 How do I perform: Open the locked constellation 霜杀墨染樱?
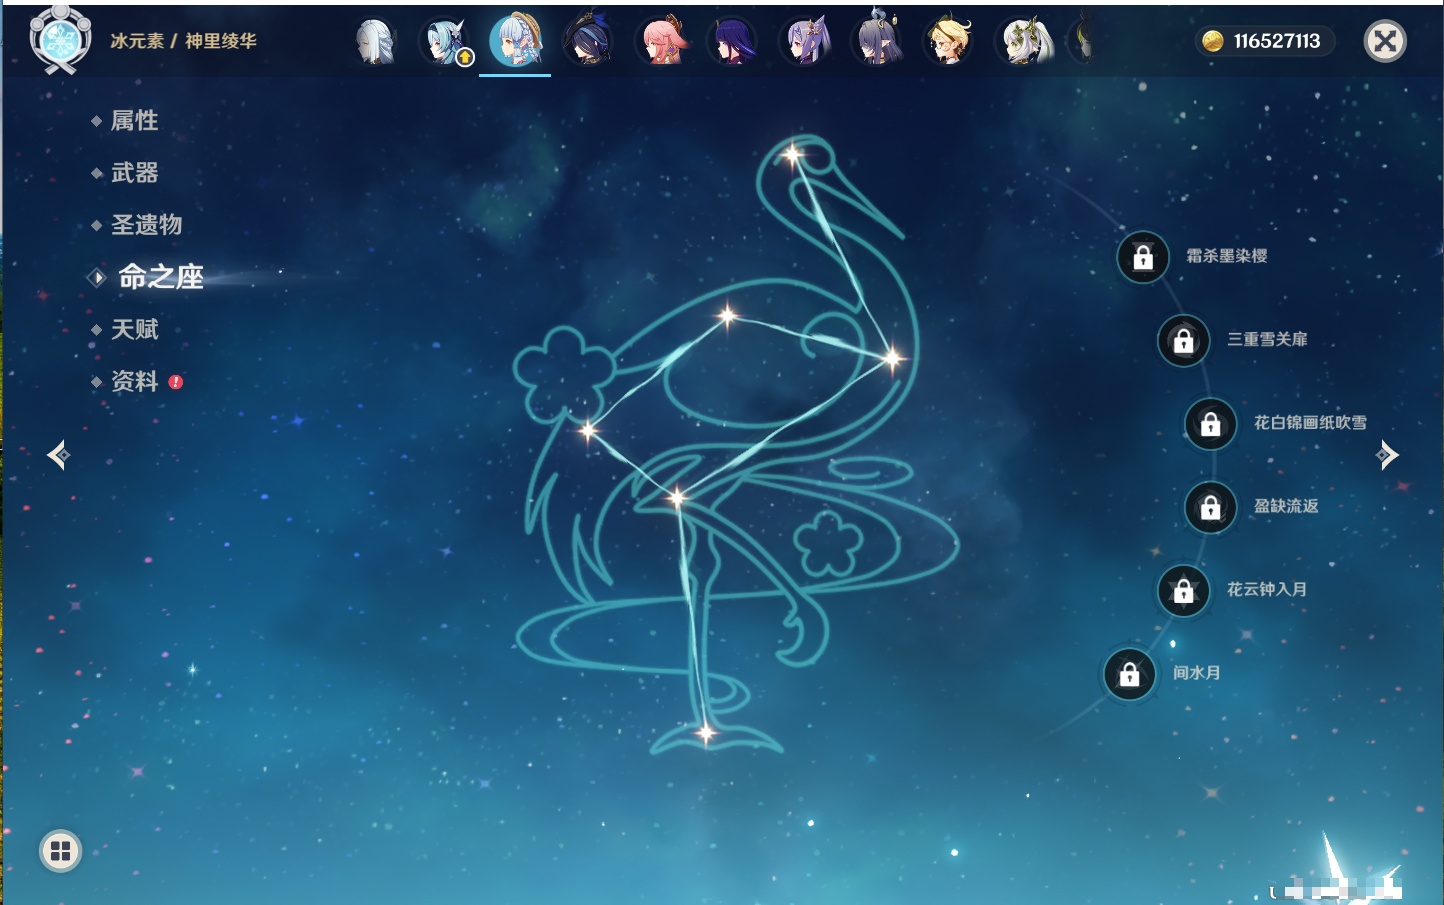[x=1143, y=257]
